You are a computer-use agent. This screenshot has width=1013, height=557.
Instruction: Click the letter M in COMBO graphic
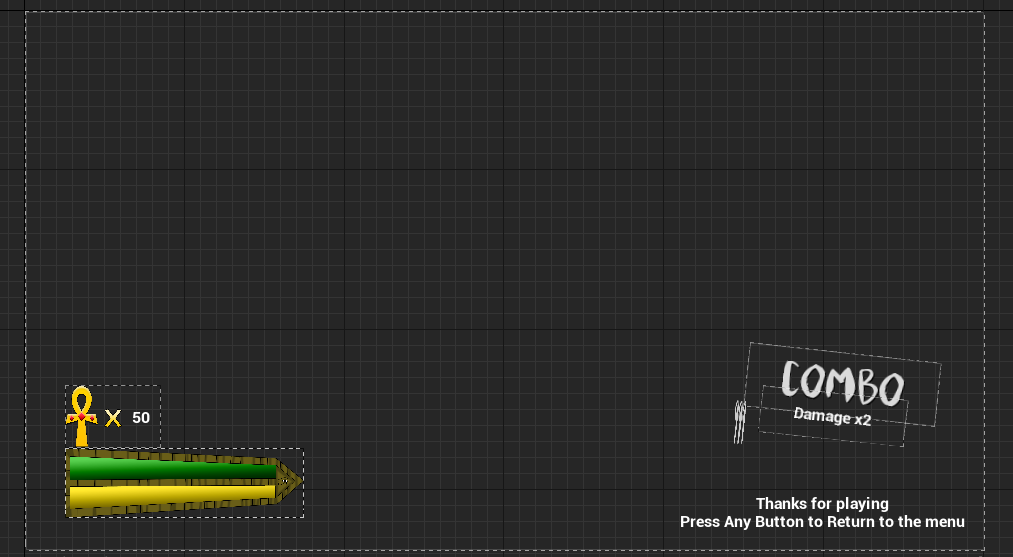(x=842, y=384)
